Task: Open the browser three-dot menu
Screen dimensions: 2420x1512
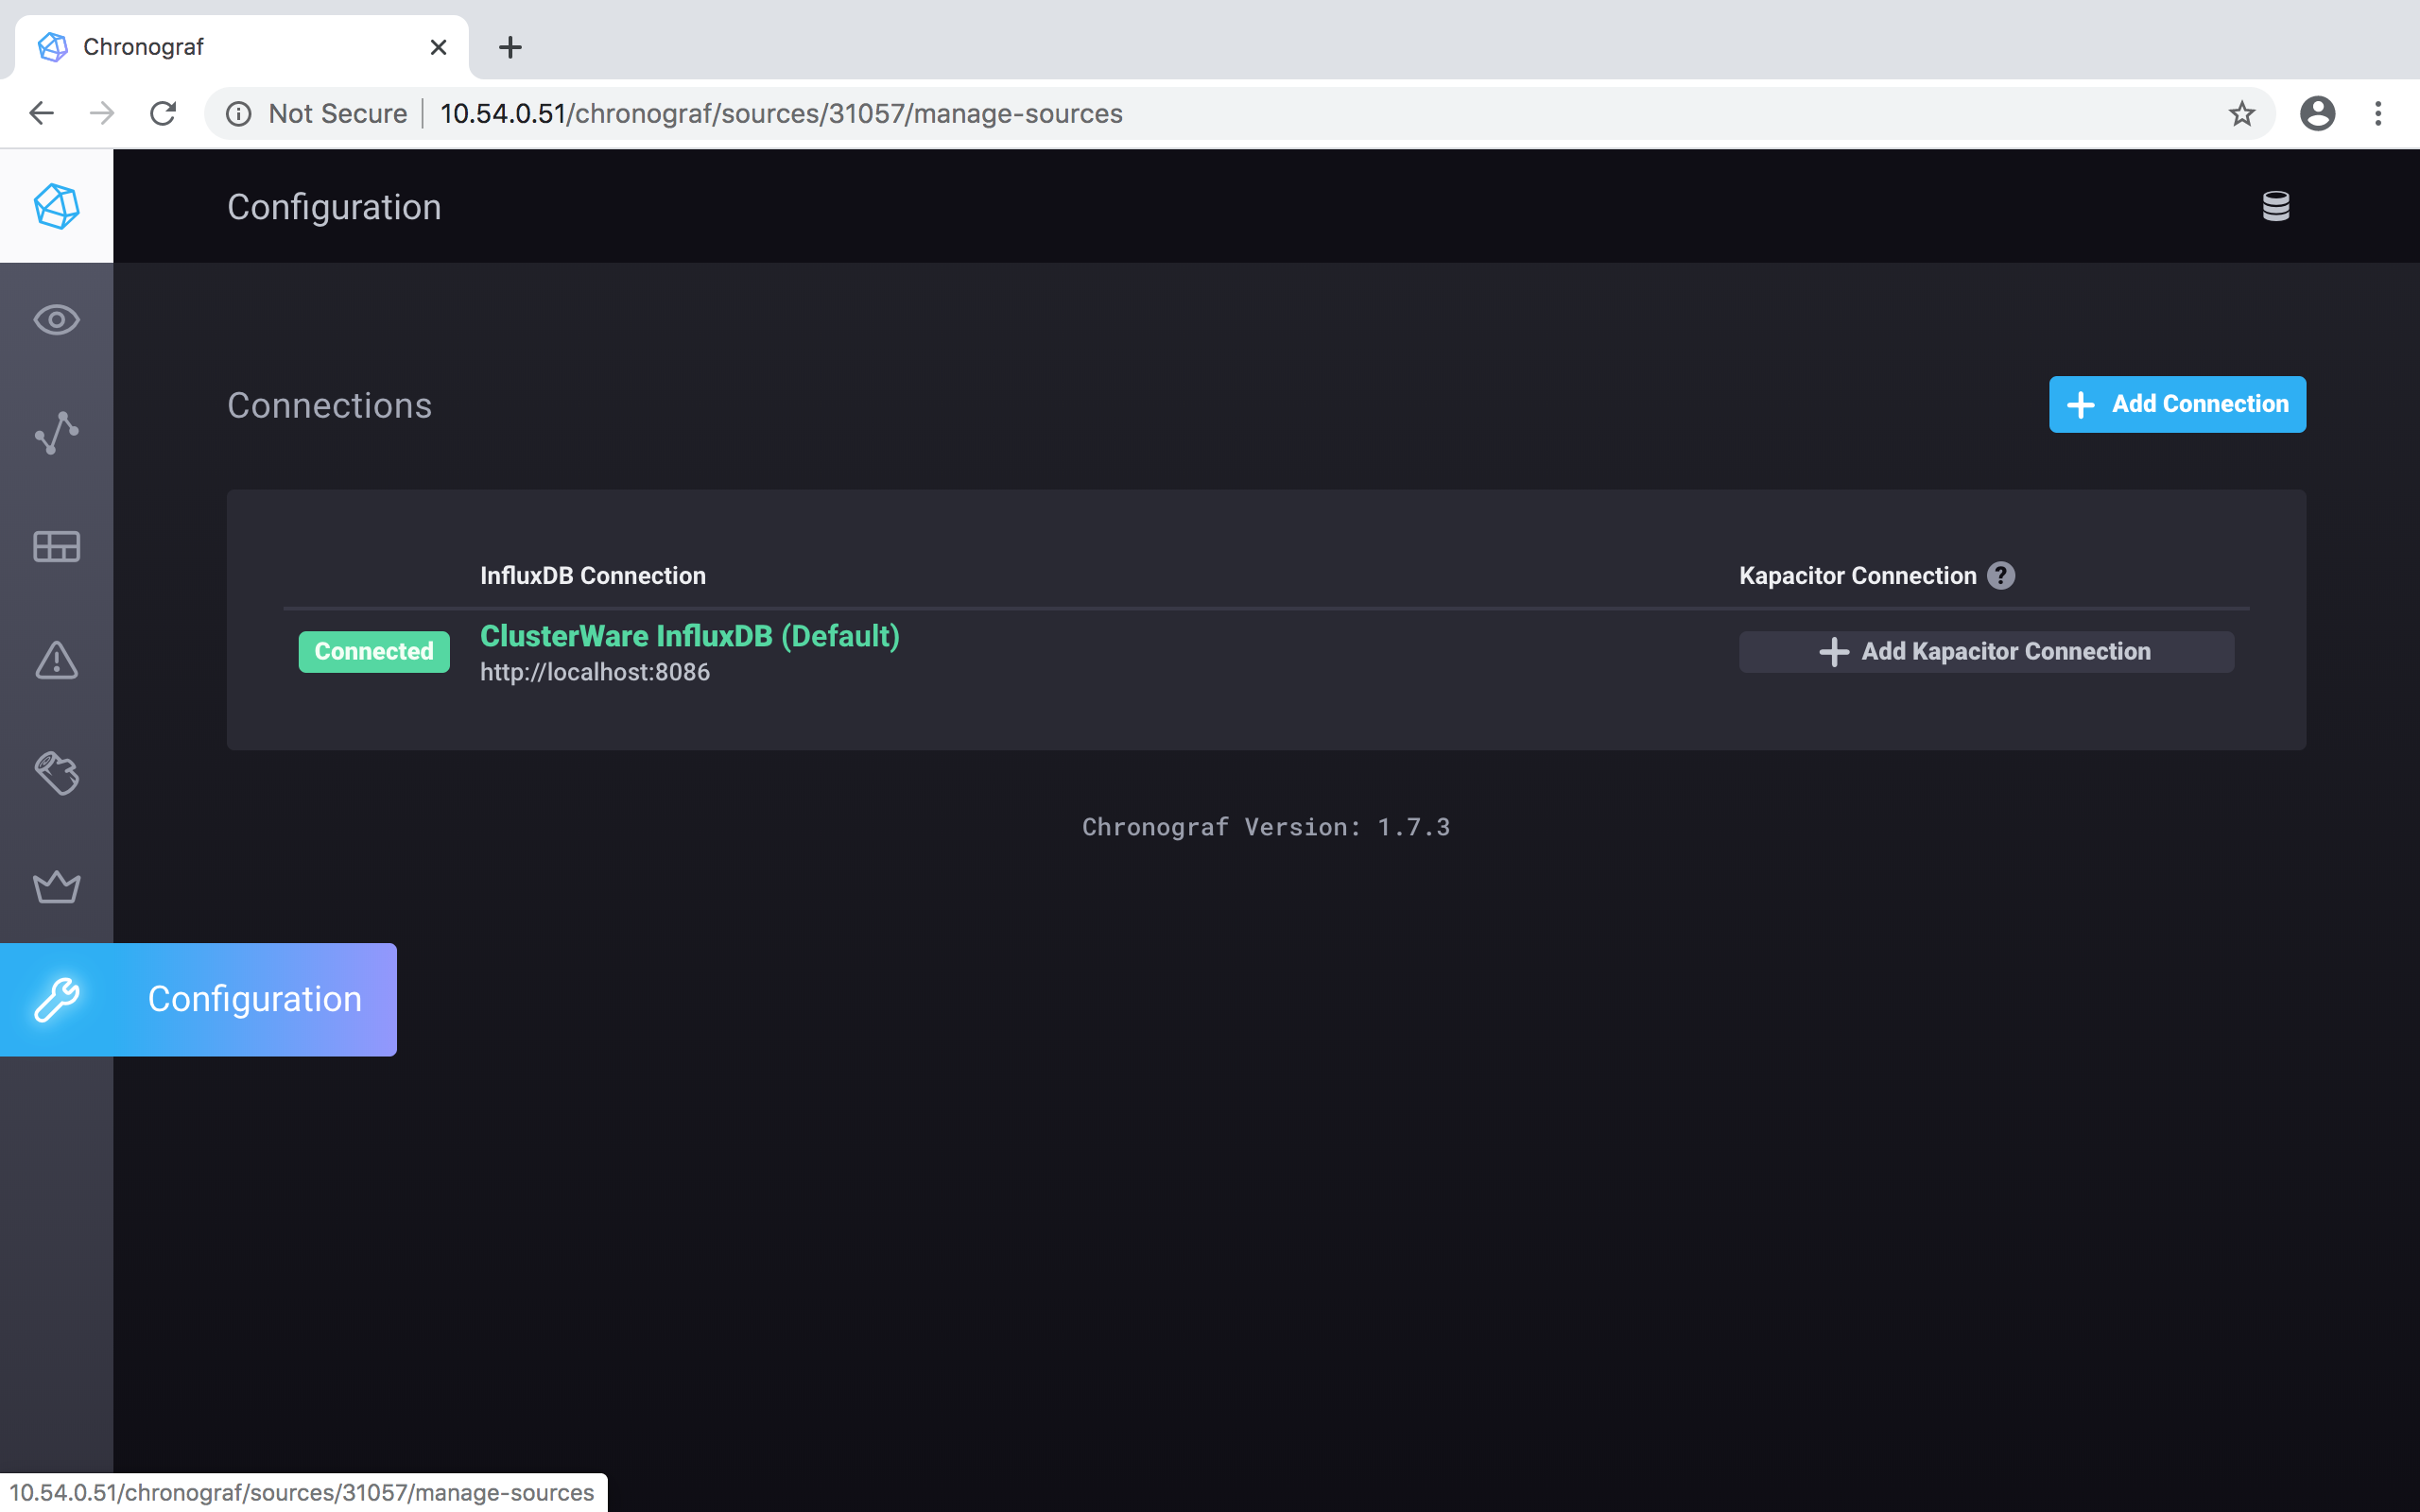Action: (x=2378, y=113)
